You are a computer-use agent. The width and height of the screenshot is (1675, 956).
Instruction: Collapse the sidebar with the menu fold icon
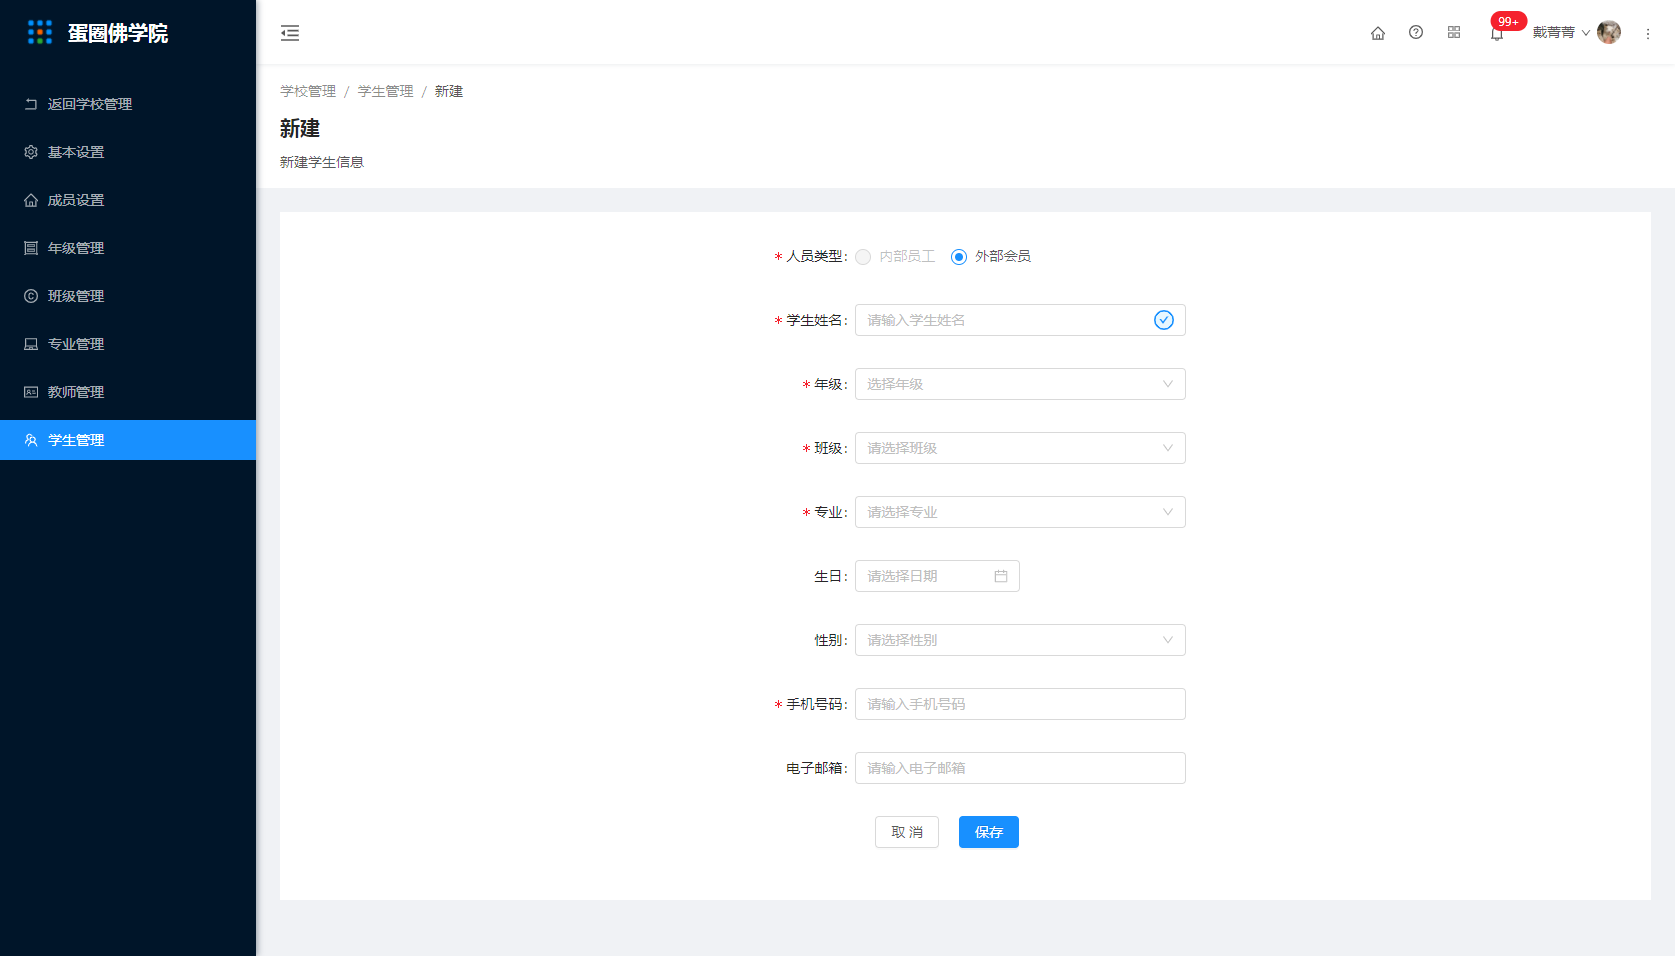(x=290, y=33)
